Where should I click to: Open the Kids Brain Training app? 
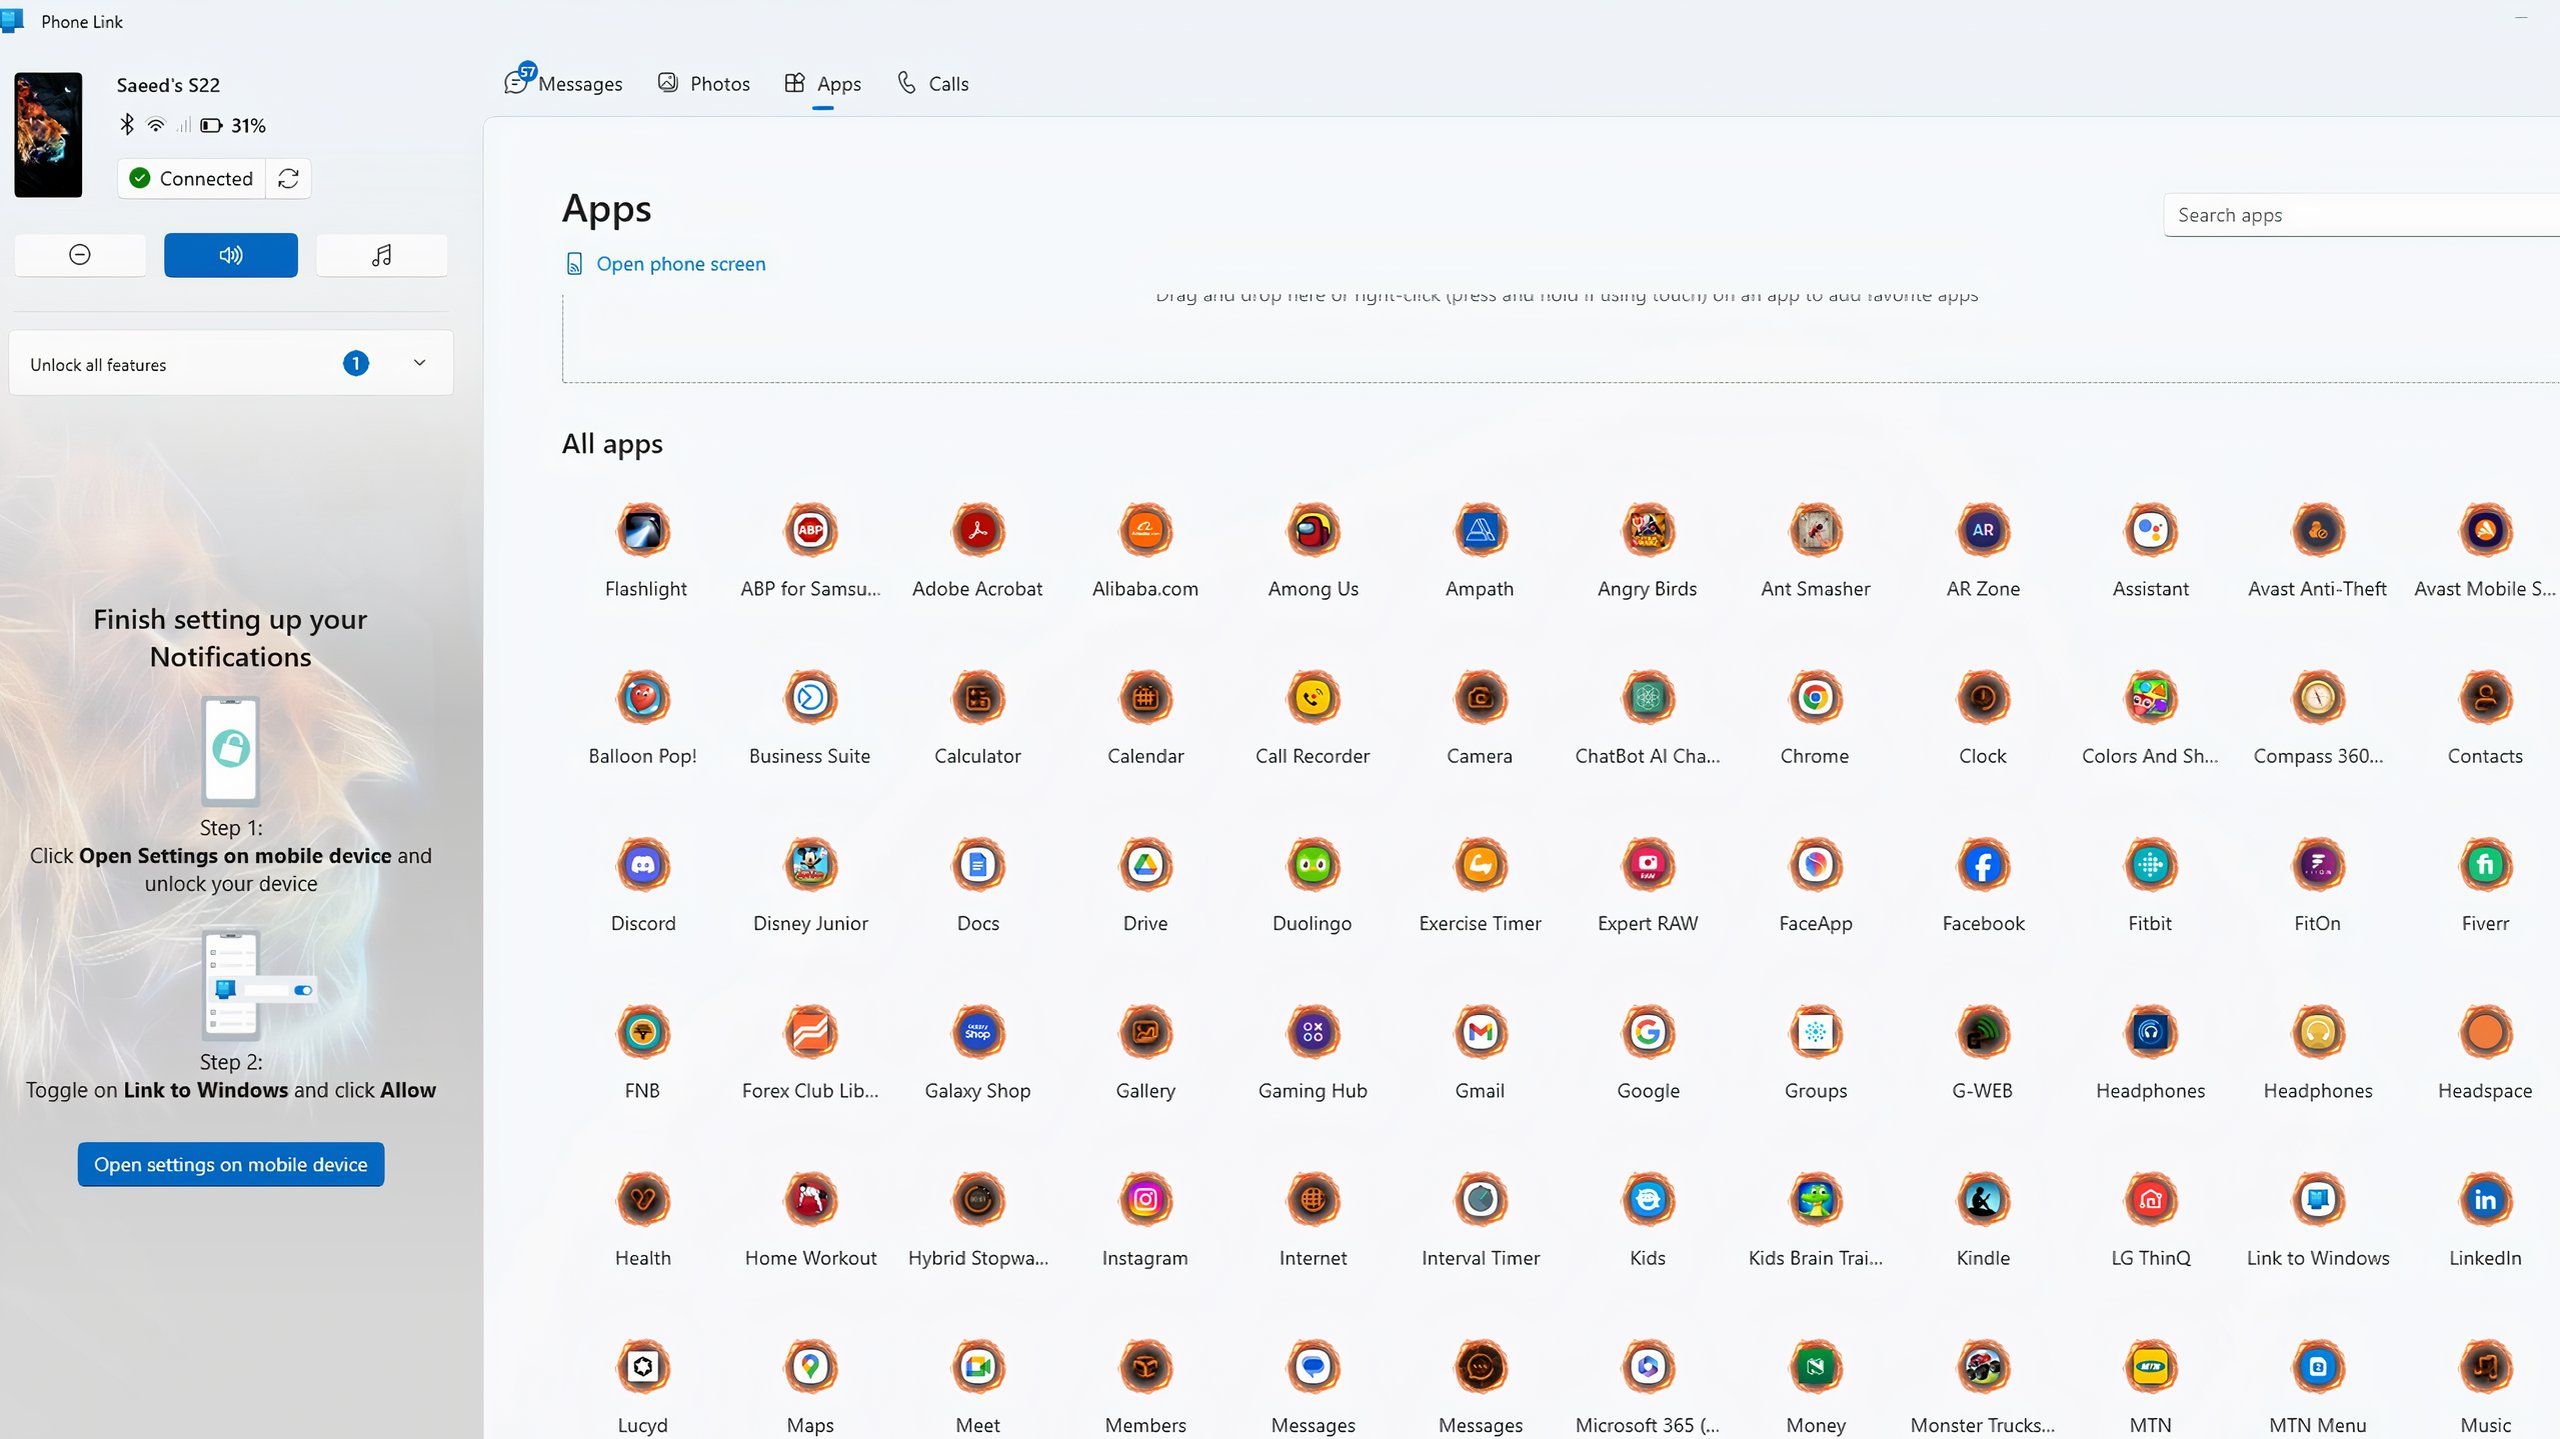[x=1815, y=1199]
